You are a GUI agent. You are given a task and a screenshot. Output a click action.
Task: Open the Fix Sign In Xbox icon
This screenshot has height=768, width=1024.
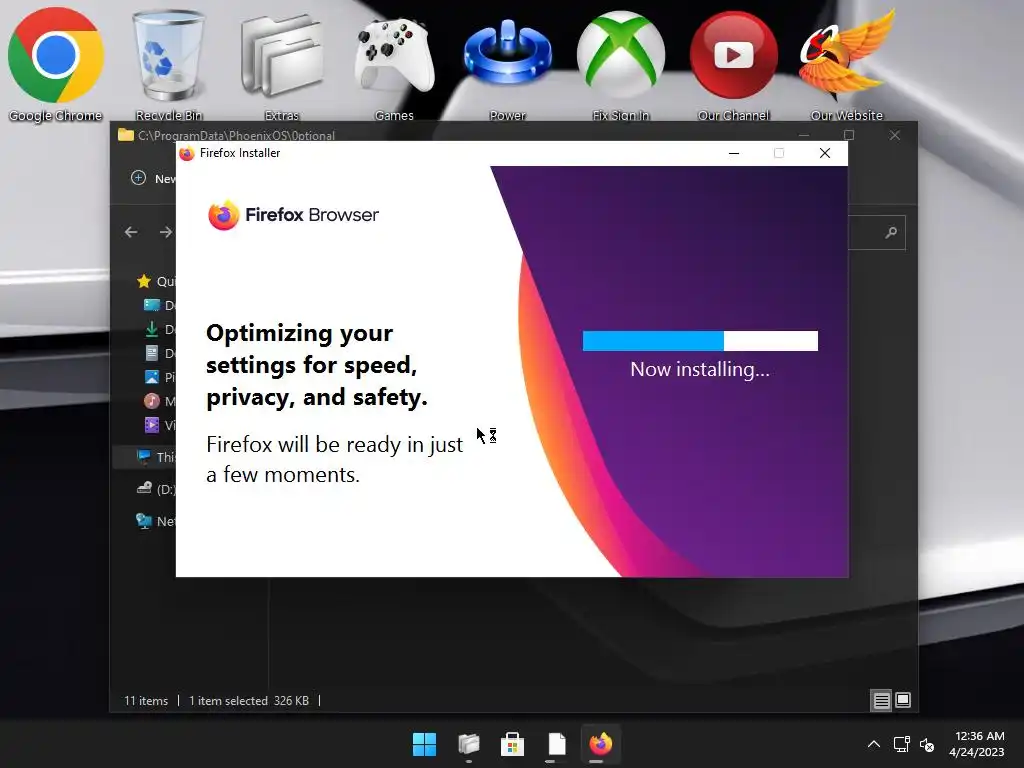(x=620, y=64)
